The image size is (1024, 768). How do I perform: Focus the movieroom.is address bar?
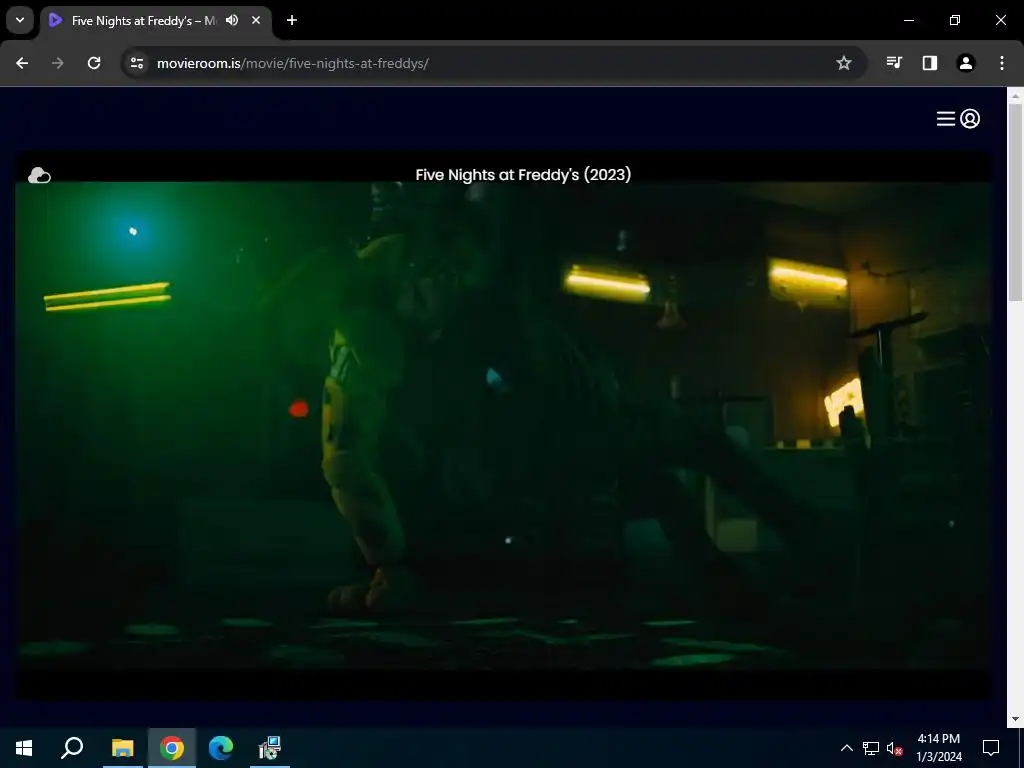[x=494, y=63]
